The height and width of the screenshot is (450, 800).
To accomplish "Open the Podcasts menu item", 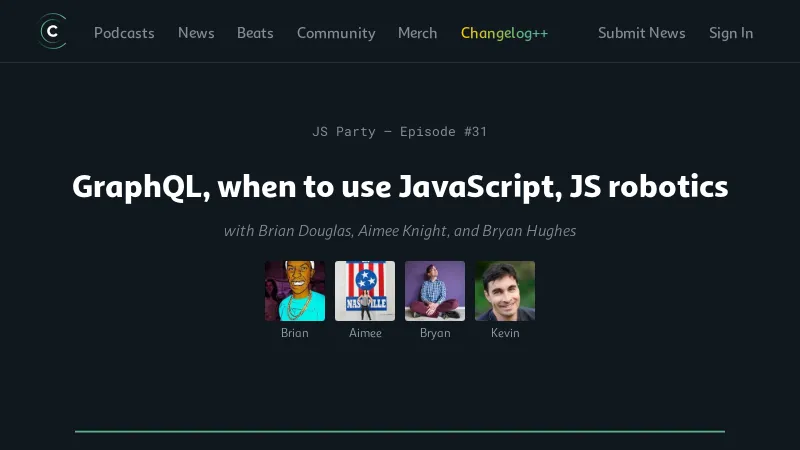I will [x=124, y=33].
